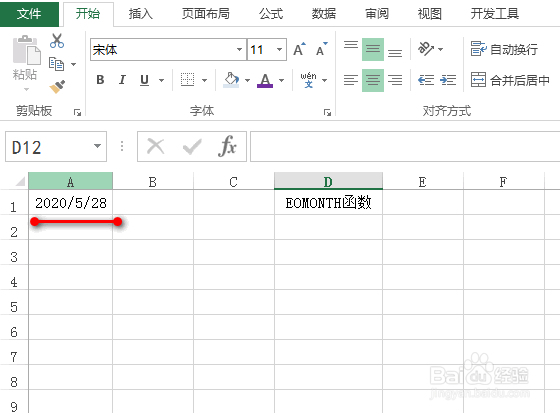The width and height of the screenshot is (560, 413).
Task: Click the Paste clipboard icon
Action: pos(26,50)
